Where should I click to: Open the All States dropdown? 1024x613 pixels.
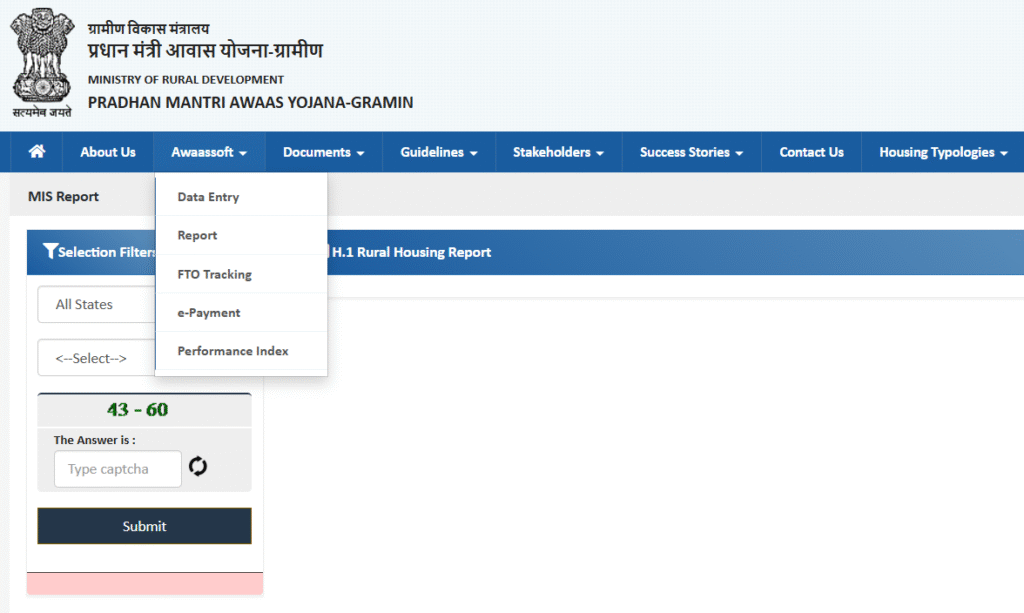[97, 304]
